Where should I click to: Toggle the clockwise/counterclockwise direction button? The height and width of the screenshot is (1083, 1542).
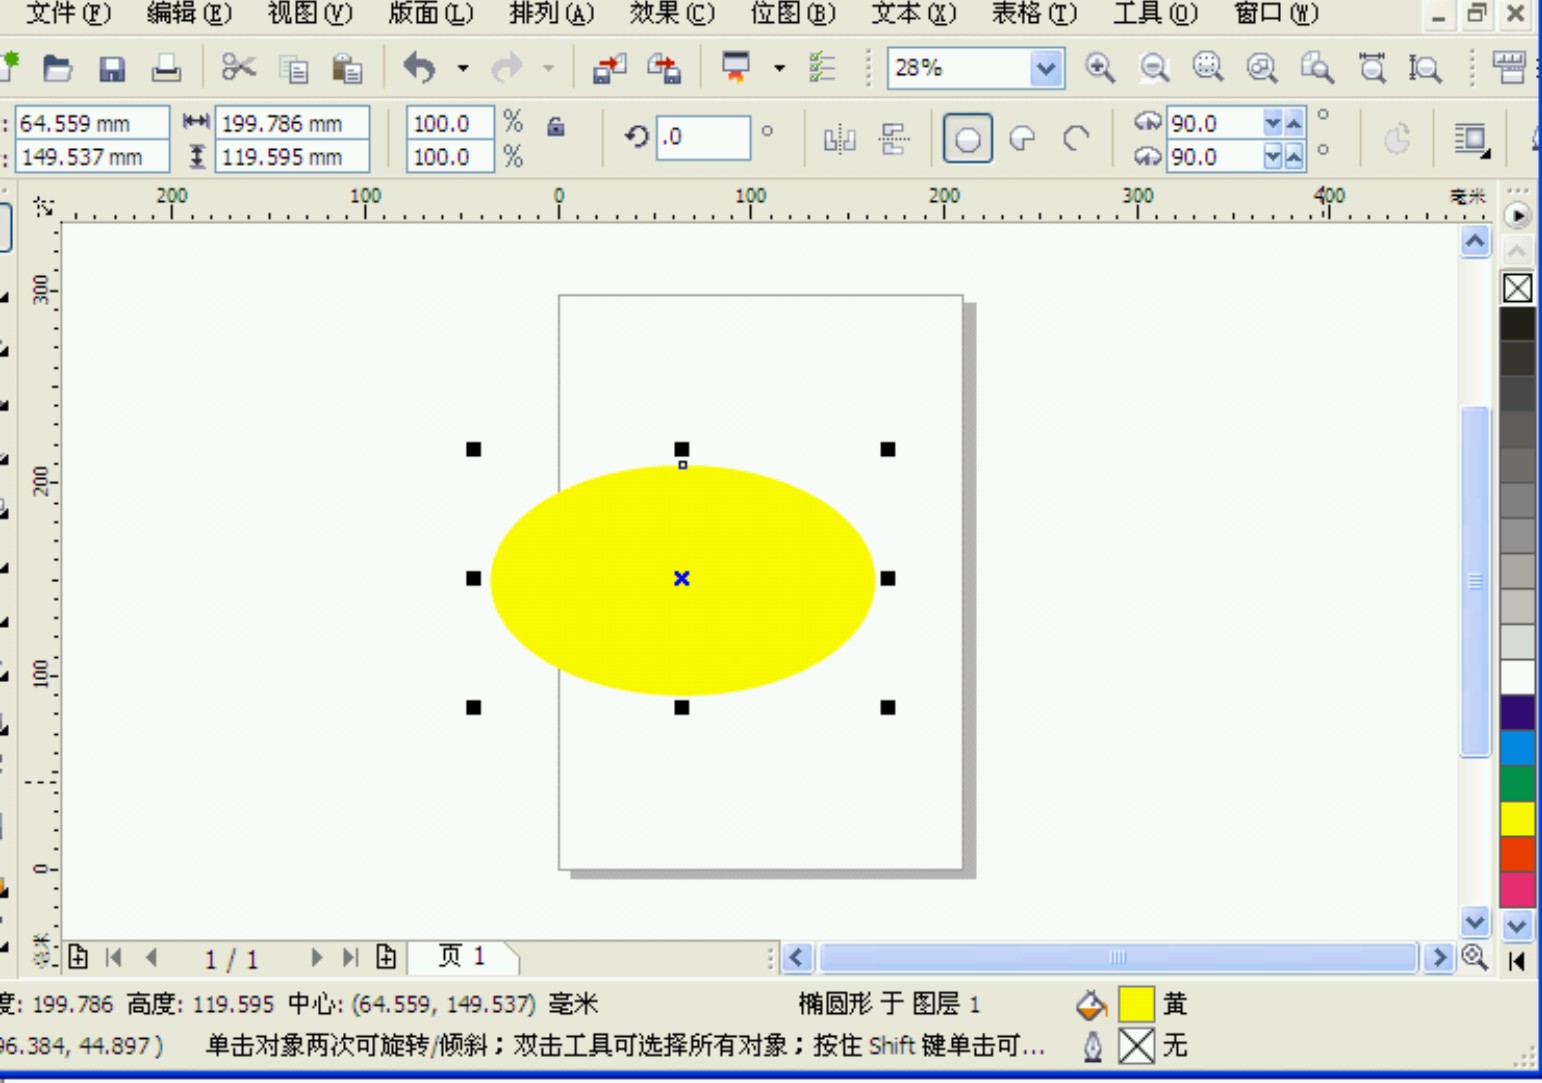coord(1397,139)
